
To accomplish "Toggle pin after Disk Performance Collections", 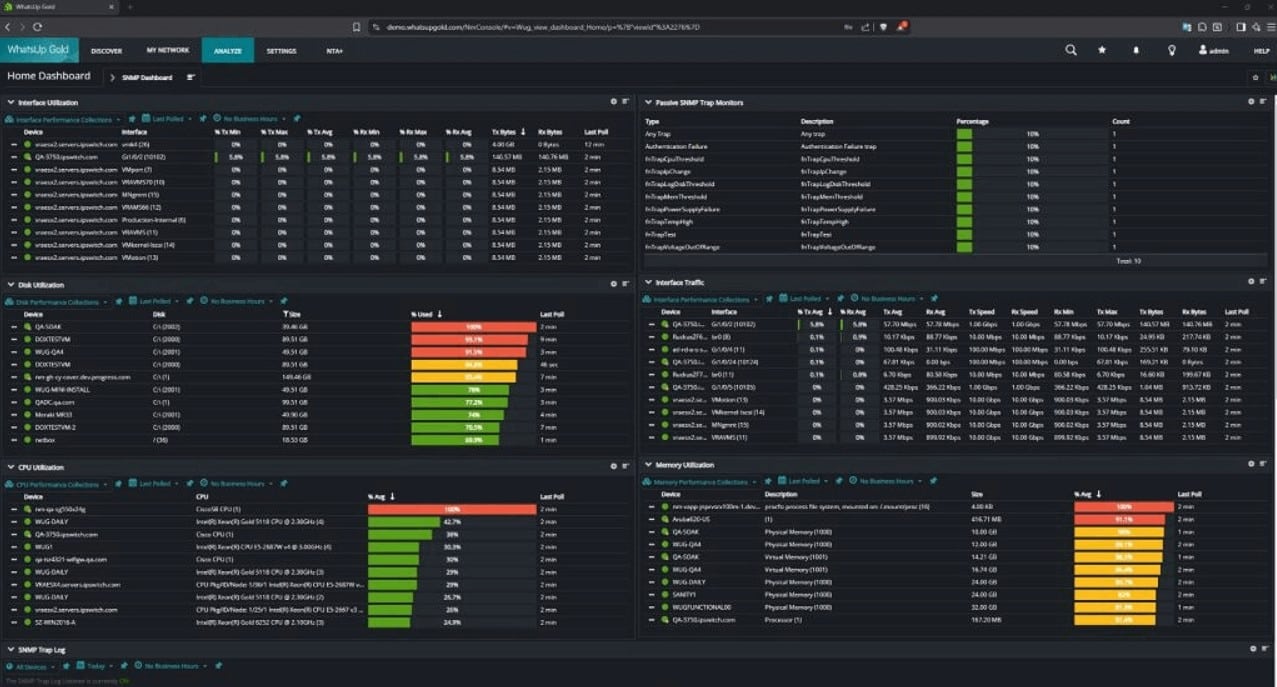I will [x=119, y=301].
